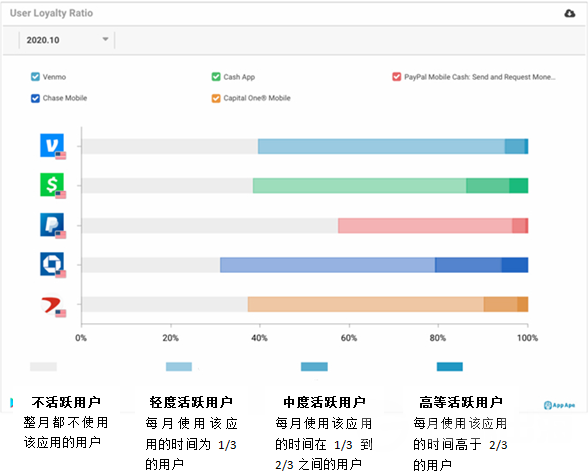588x475 pixels.
Task: Click the Venmo app icon
Action: point(52,145)
